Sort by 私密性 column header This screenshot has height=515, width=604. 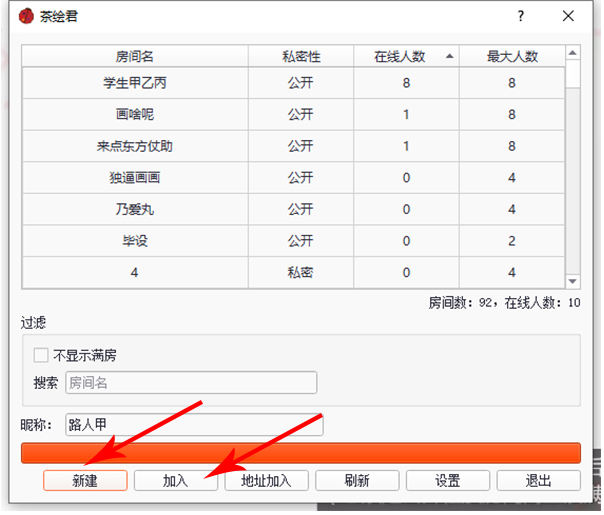coord(301,56)
